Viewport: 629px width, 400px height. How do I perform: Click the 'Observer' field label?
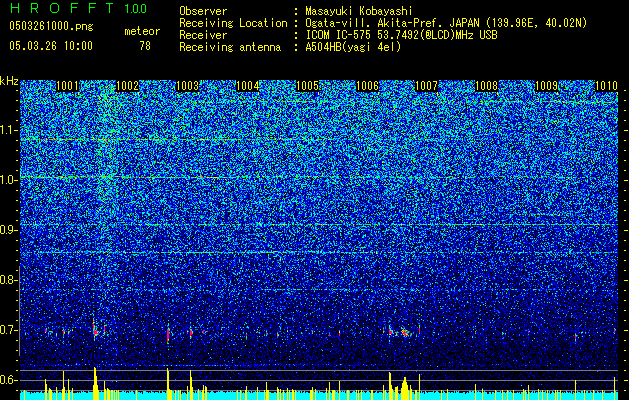point(203,11)
